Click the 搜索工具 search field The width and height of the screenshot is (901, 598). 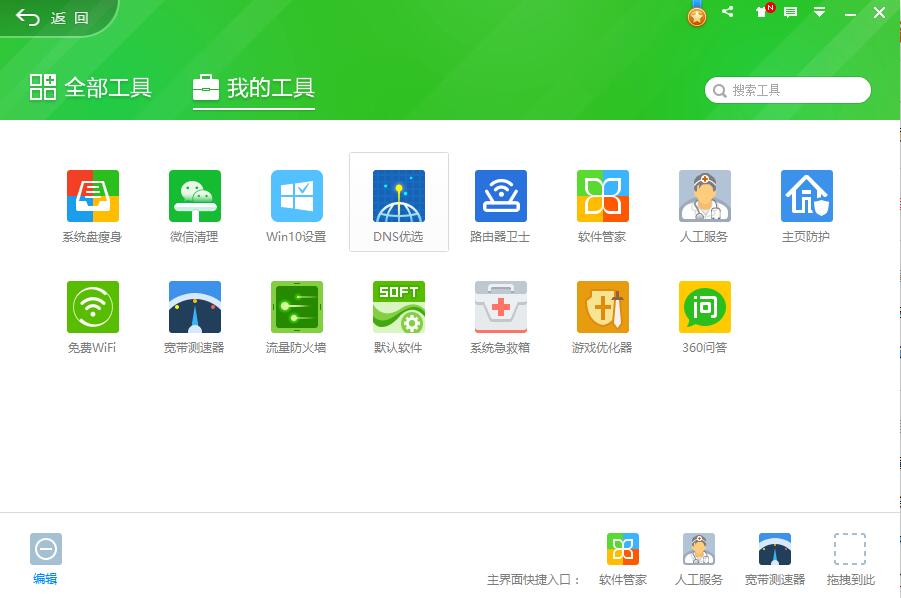click(787, 90)
